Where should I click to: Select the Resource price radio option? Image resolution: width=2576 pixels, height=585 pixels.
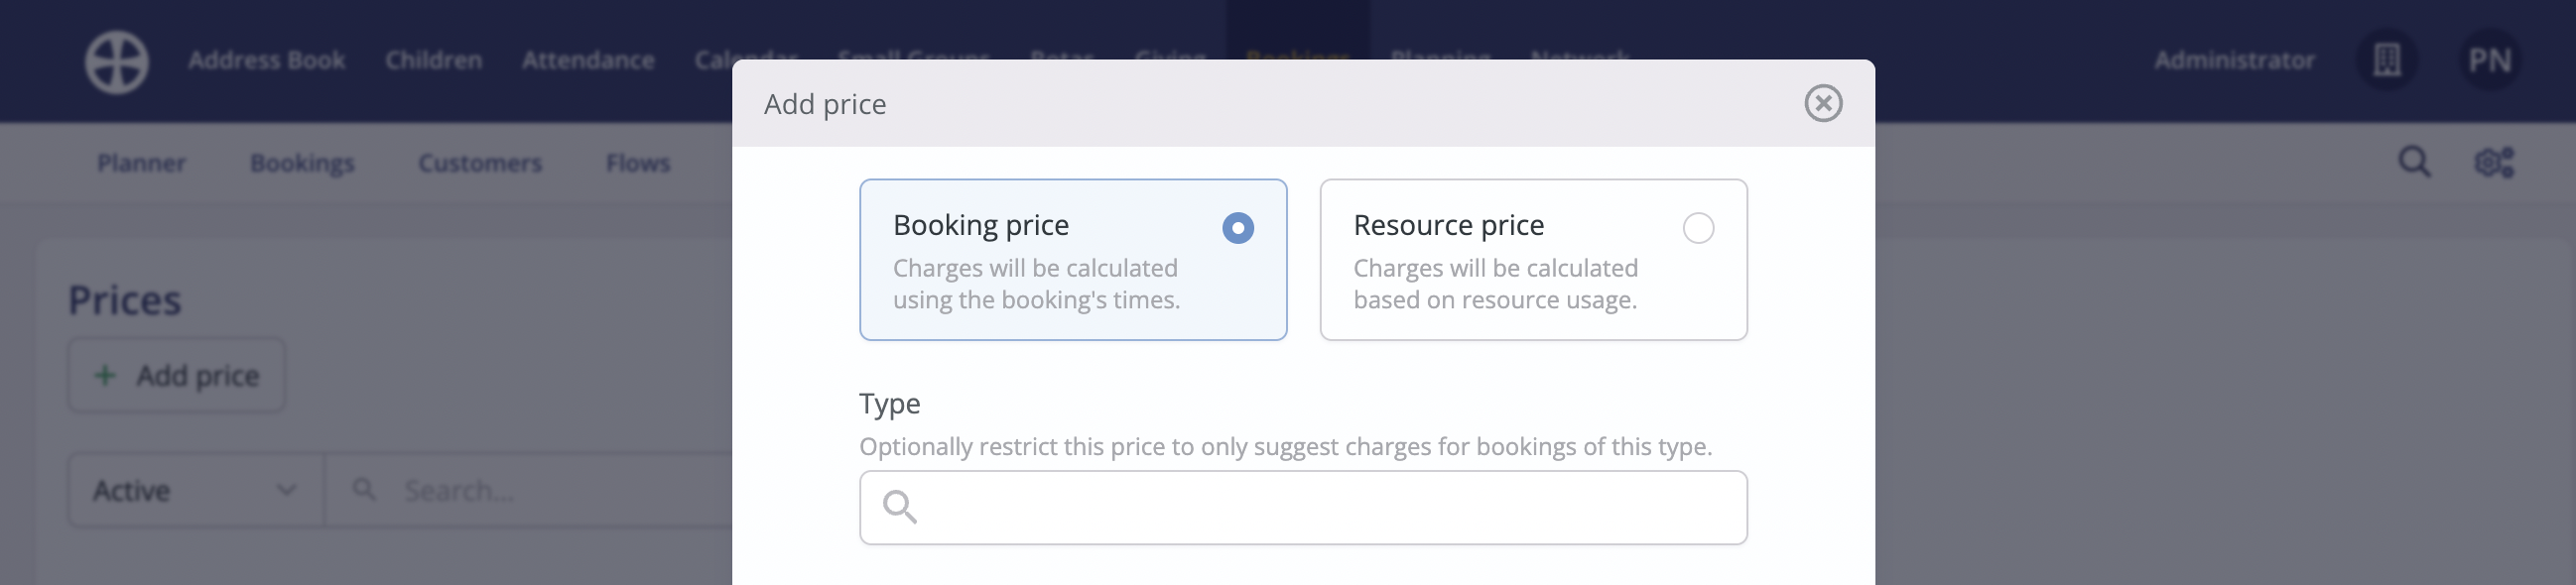pos(1698,228)
